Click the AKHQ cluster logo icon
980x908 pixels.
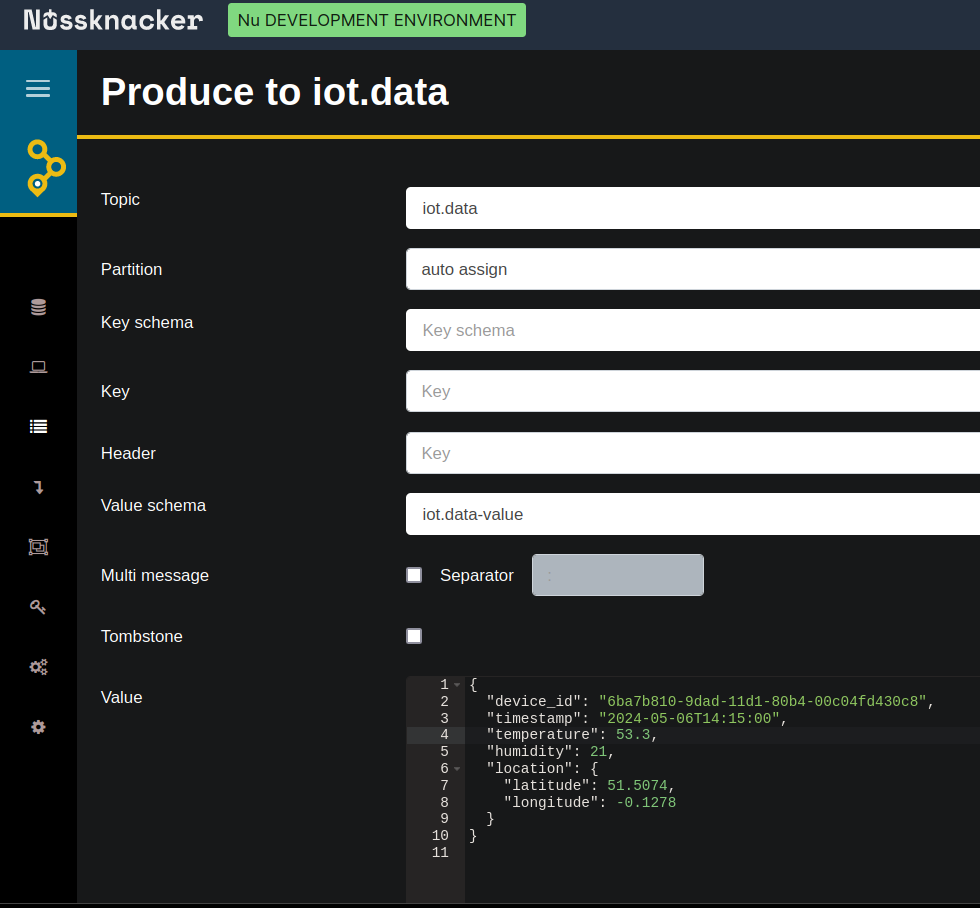[x=46, y=167]
